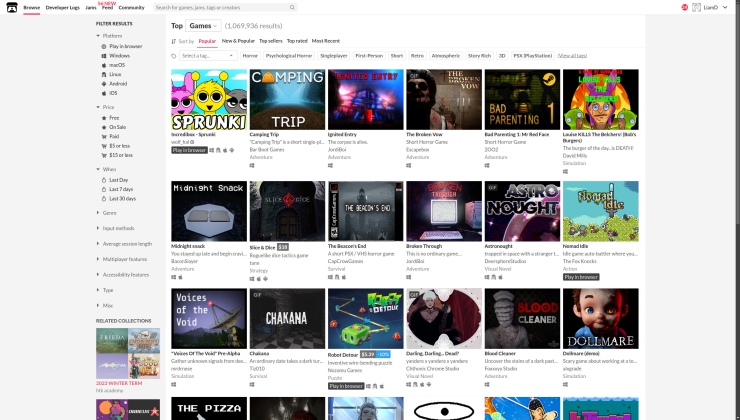
Task: Filter by Linux platform icon
Action: 104,74
